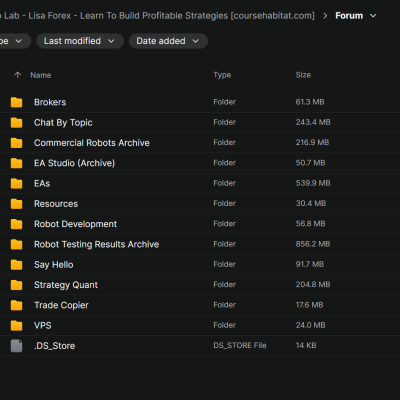Click the .DS_Store file icon
400x400 pixels.
(x=16, y=346)
